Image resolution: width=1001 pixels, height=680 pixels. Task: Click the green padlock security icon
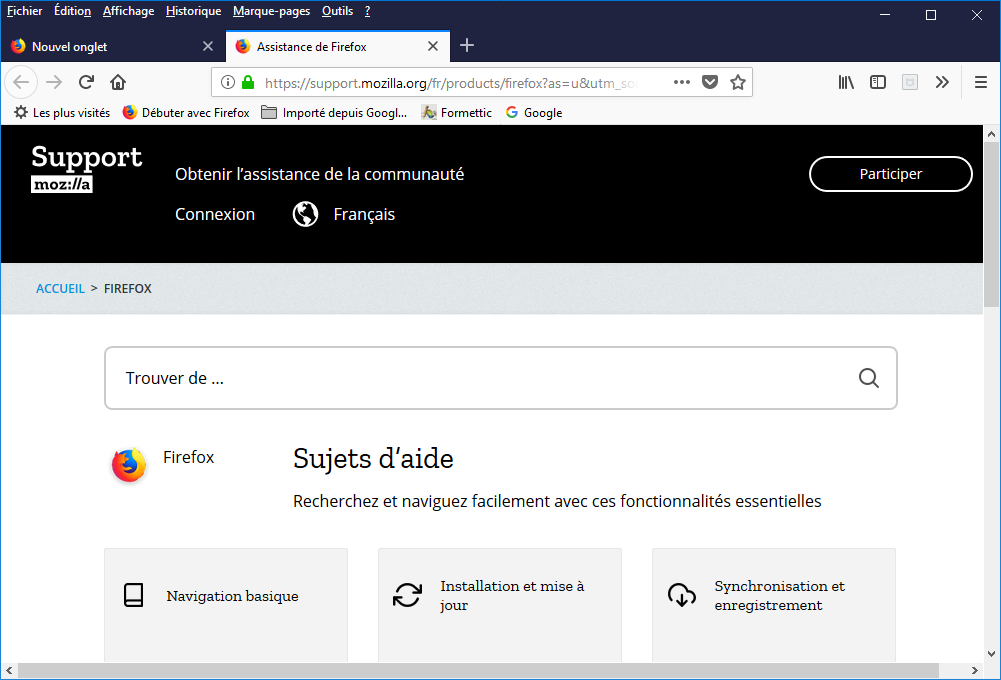(248, 82)
